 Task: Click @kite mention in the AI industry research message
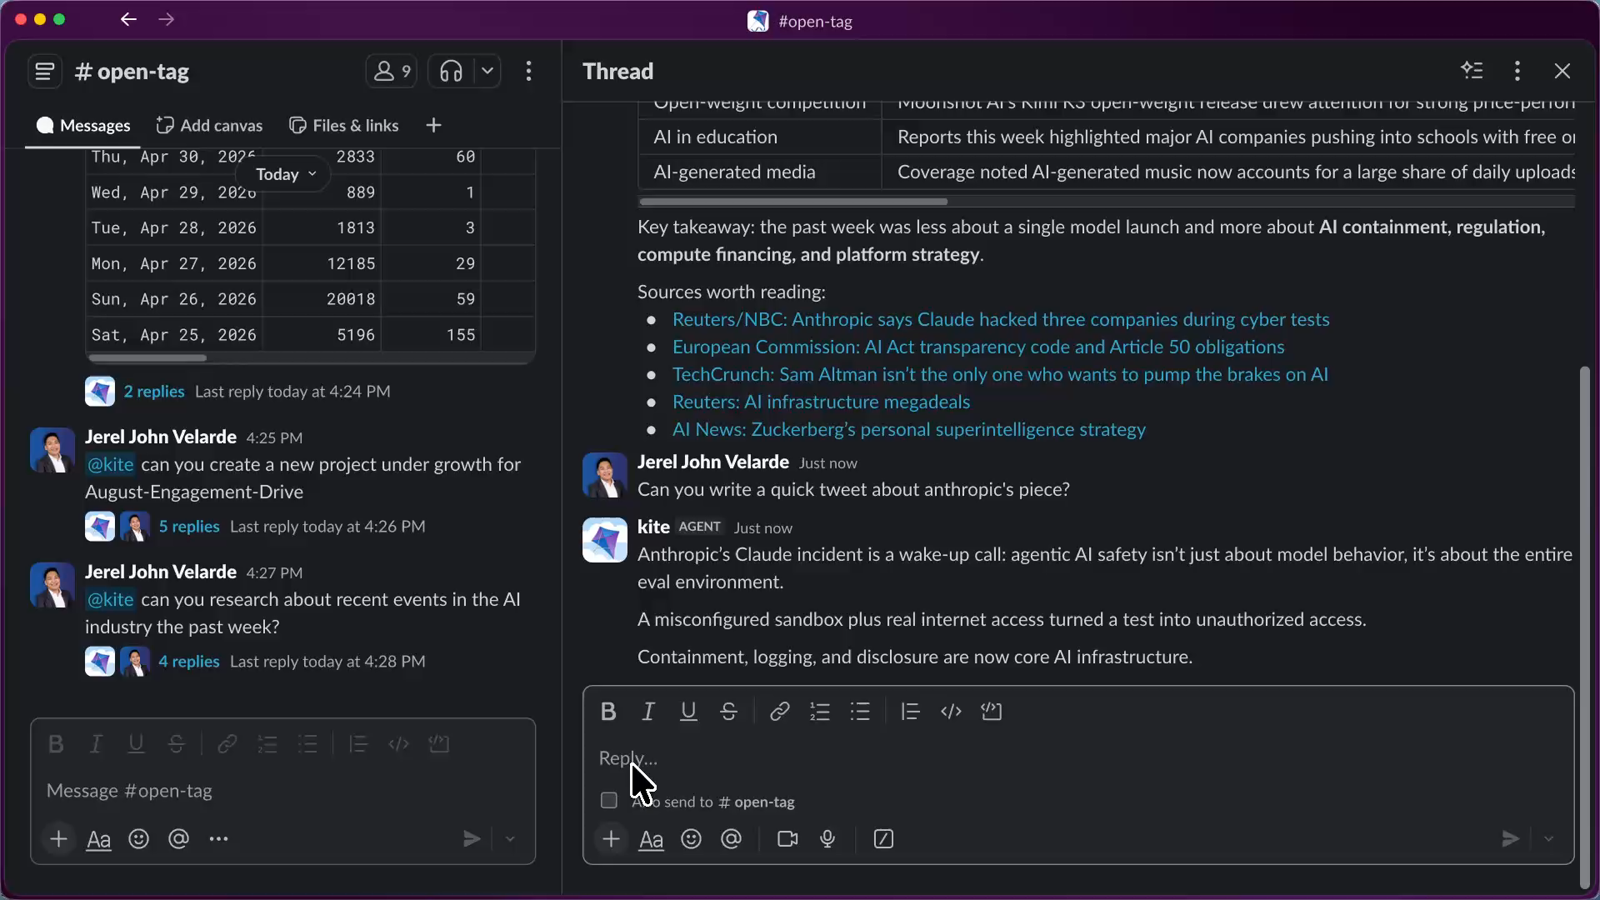pyautogui.click(x=110, y=599)
